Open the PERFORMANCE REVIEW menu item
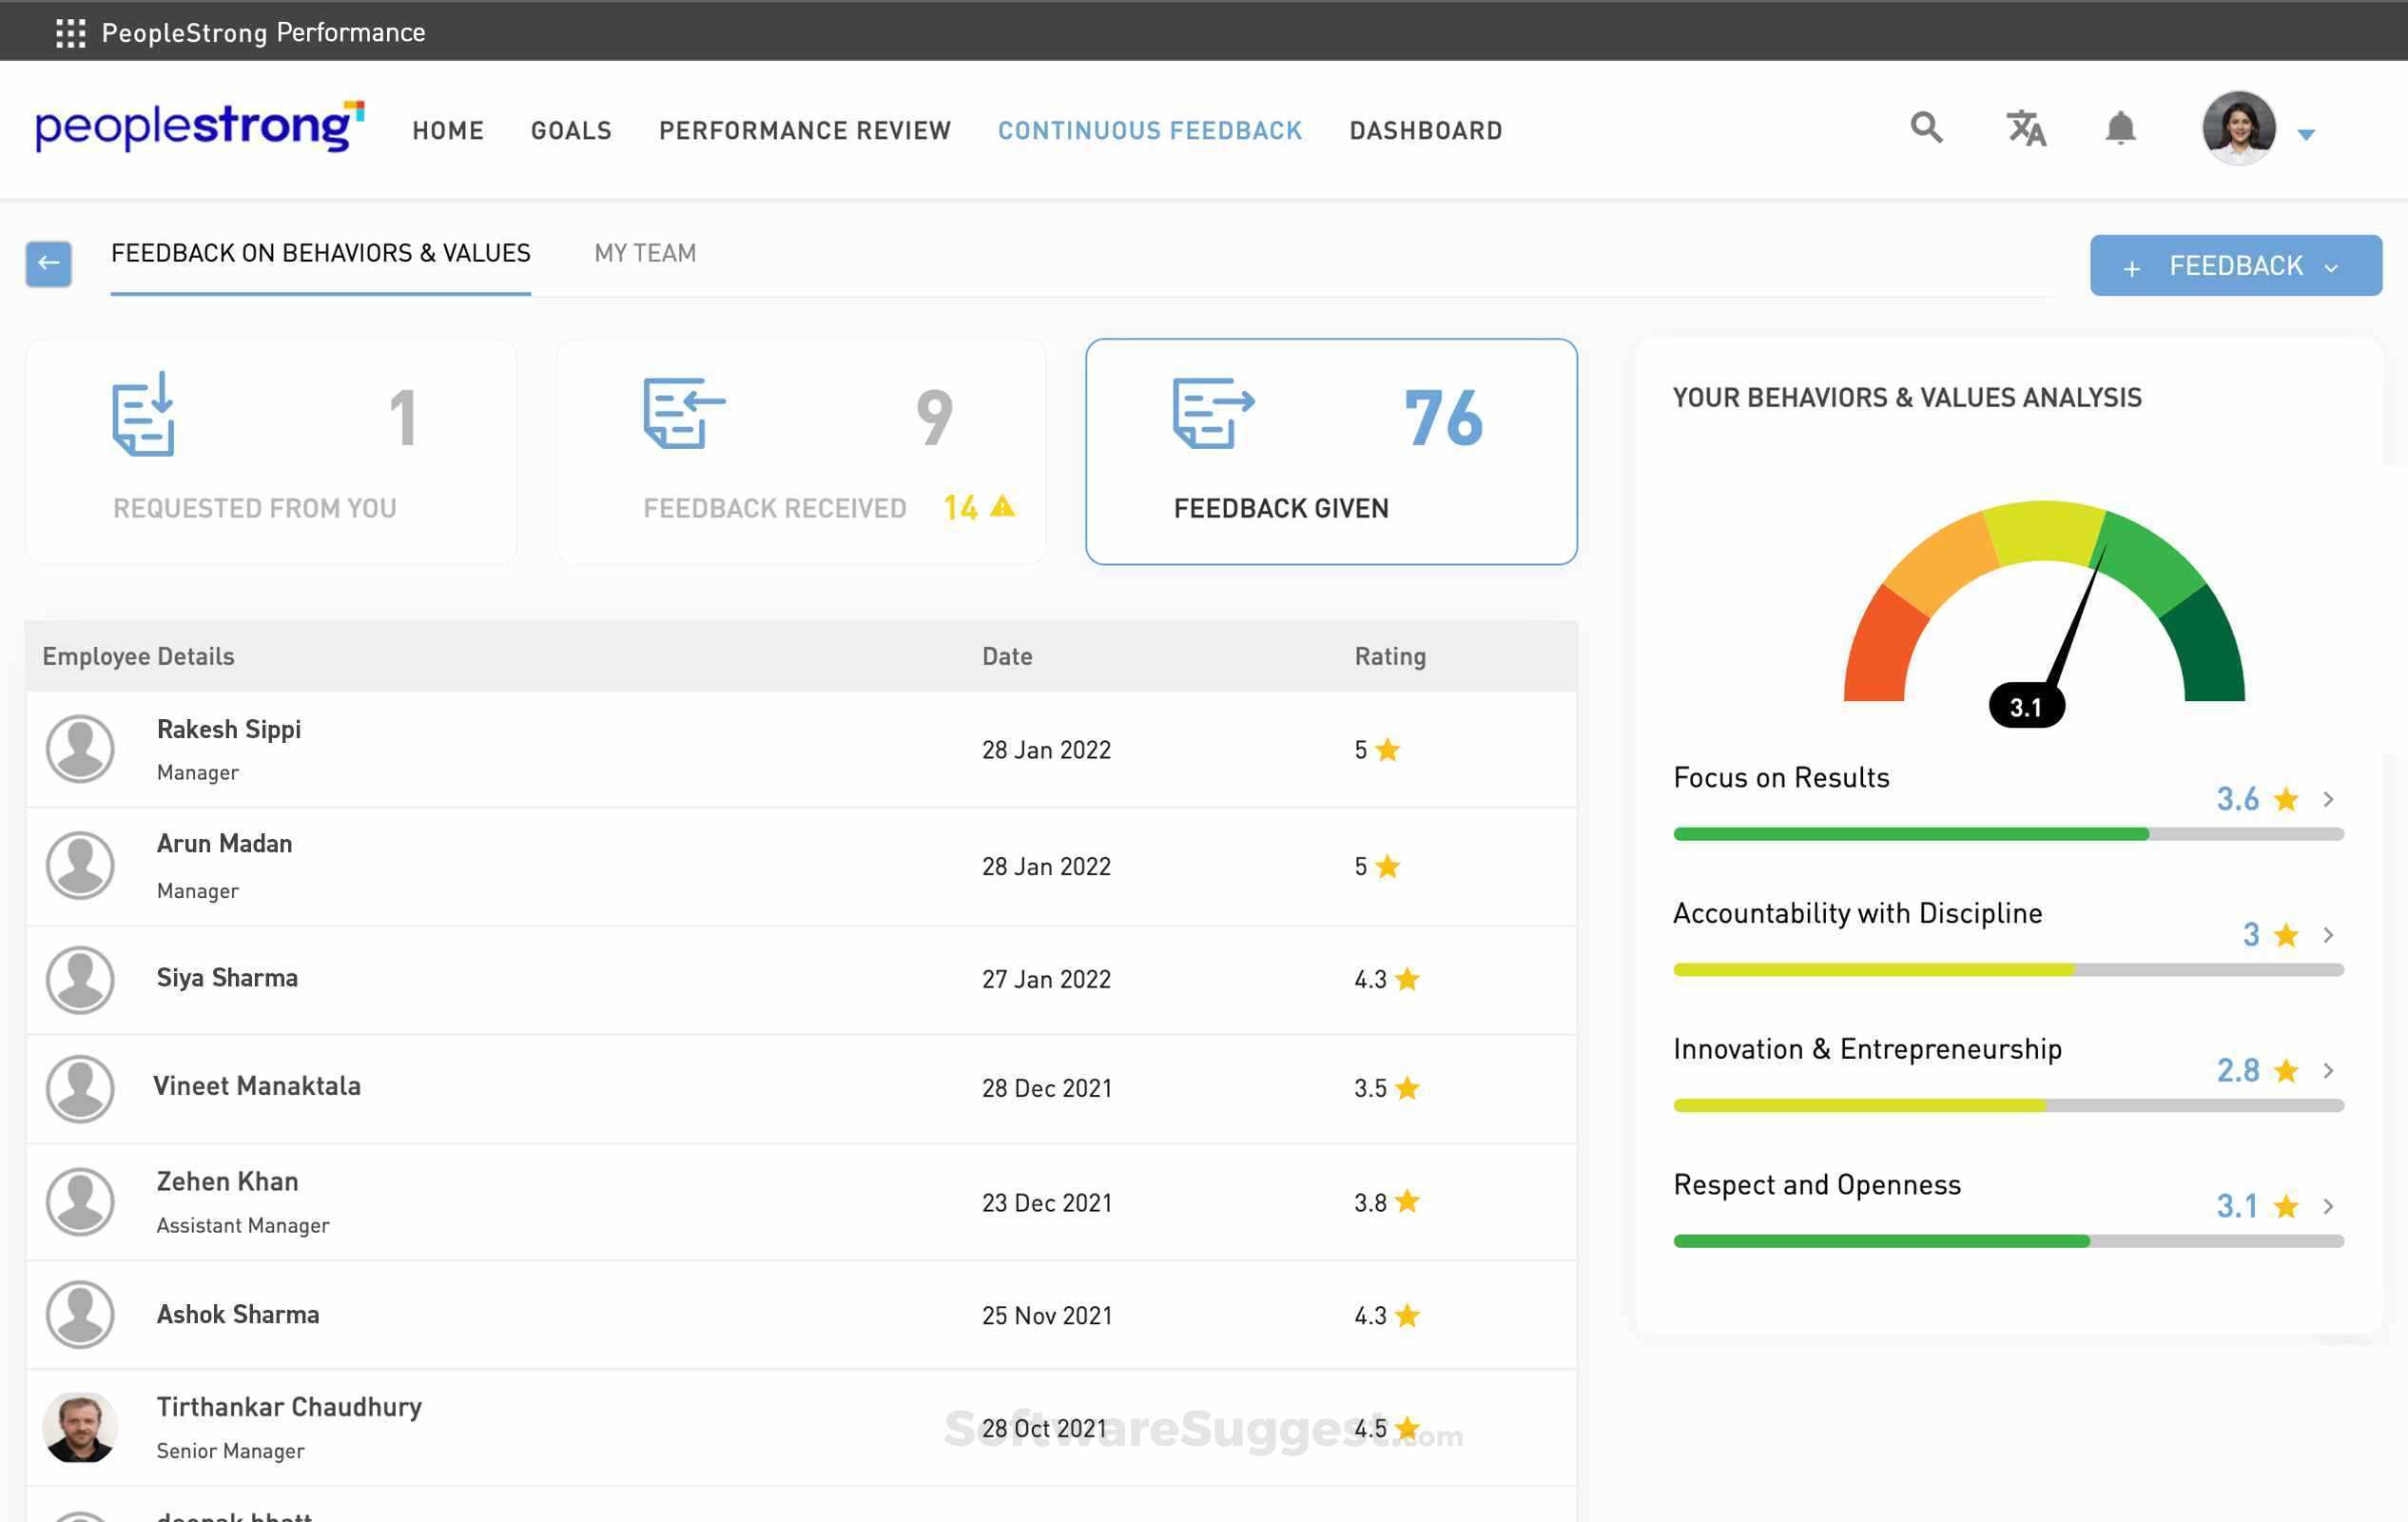2408x1522 pixels. pyautogui.click(x=805, y=130)
